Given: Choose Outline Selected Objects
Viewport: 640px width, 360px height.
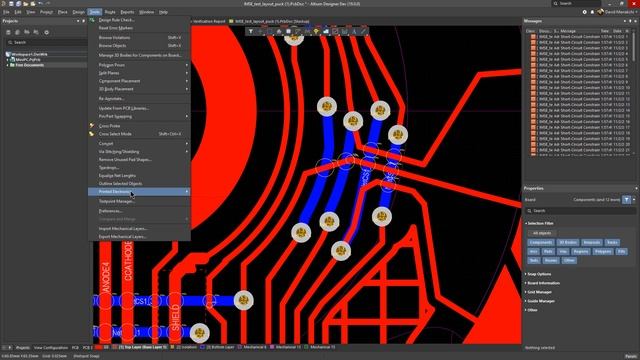Looking at the screenshot, I should pos(139,184).
